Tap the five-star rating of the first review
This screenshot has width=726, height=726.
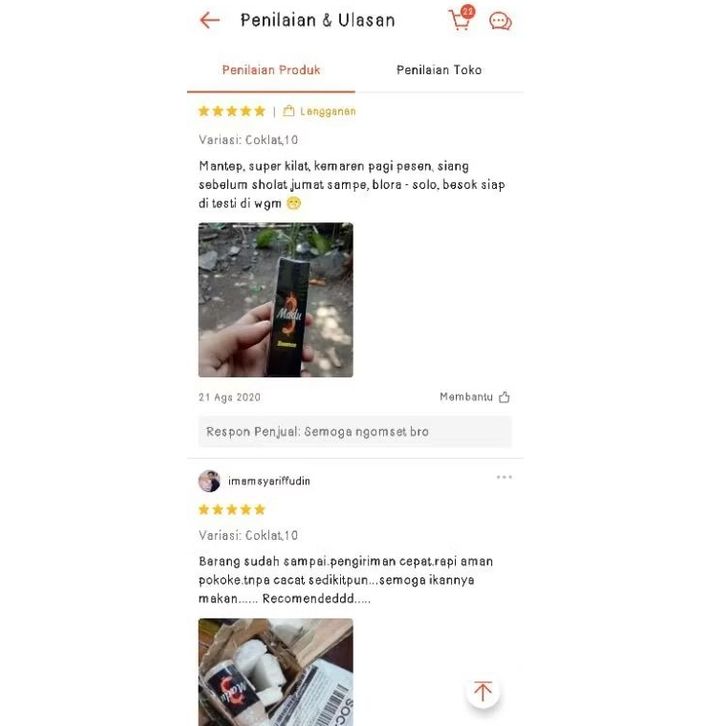(x=232, y=111)
